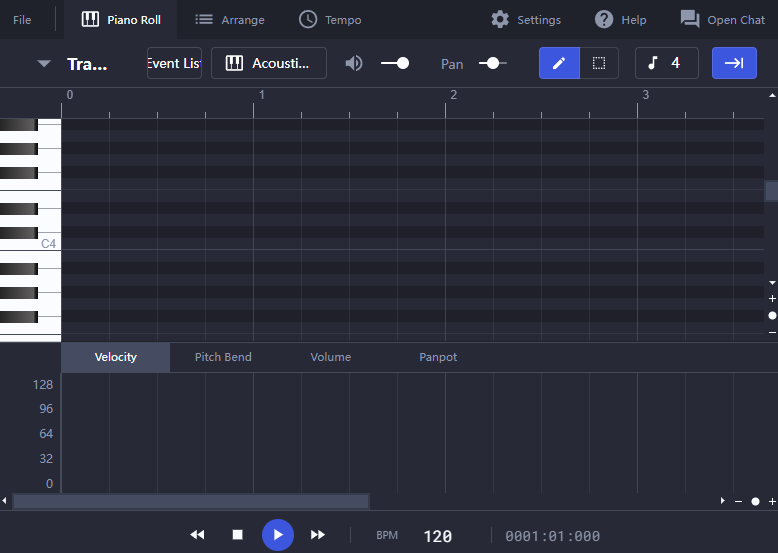Click the BPM value 120
778x553 pixels.
coord(438,536)
